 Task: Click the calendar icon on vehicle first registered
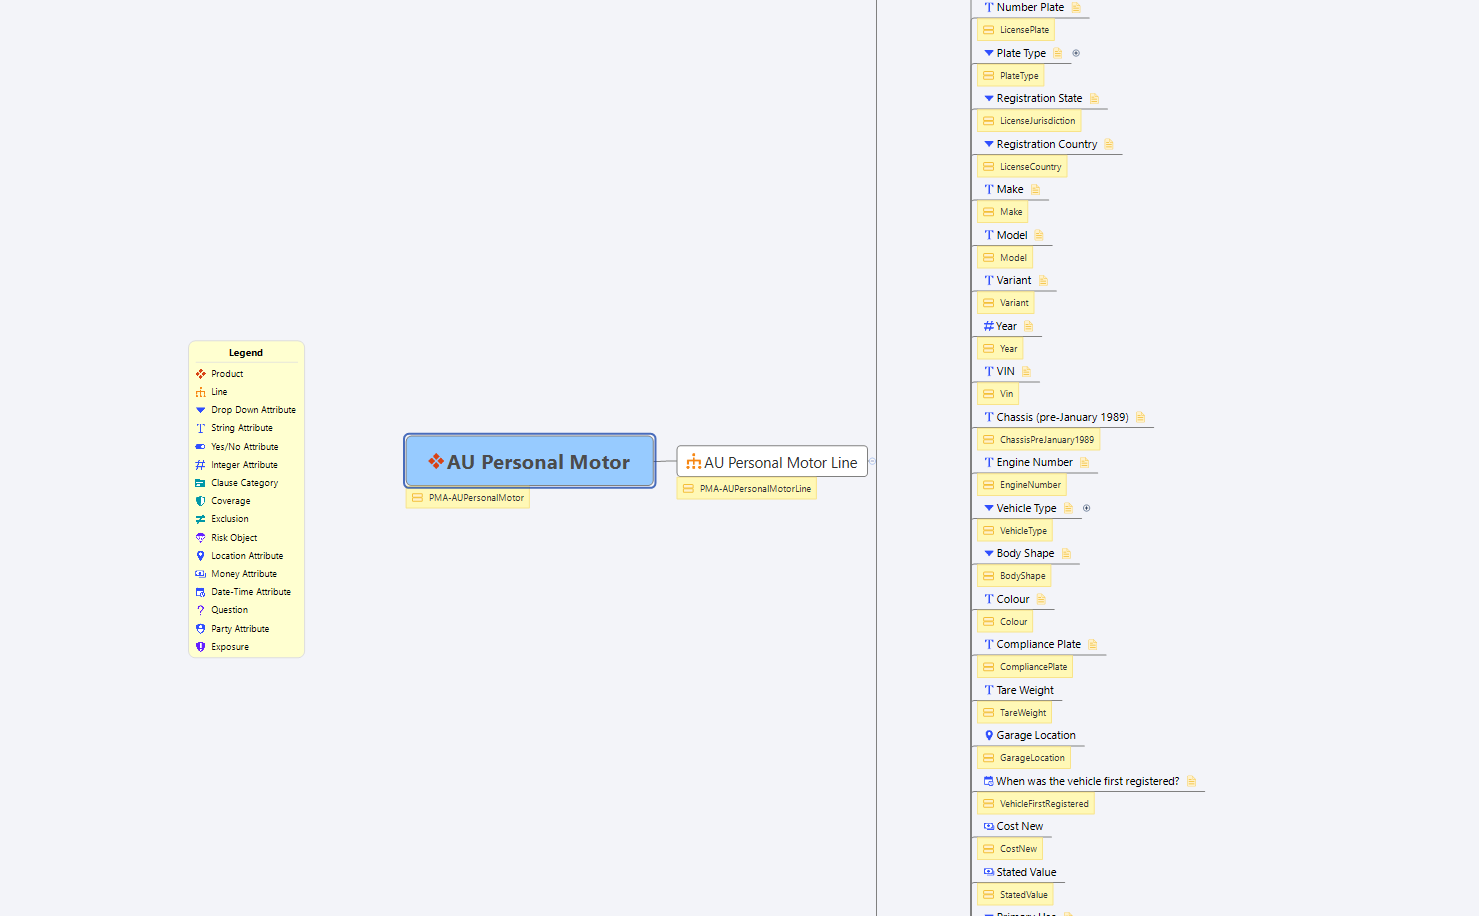pos(988,782)
